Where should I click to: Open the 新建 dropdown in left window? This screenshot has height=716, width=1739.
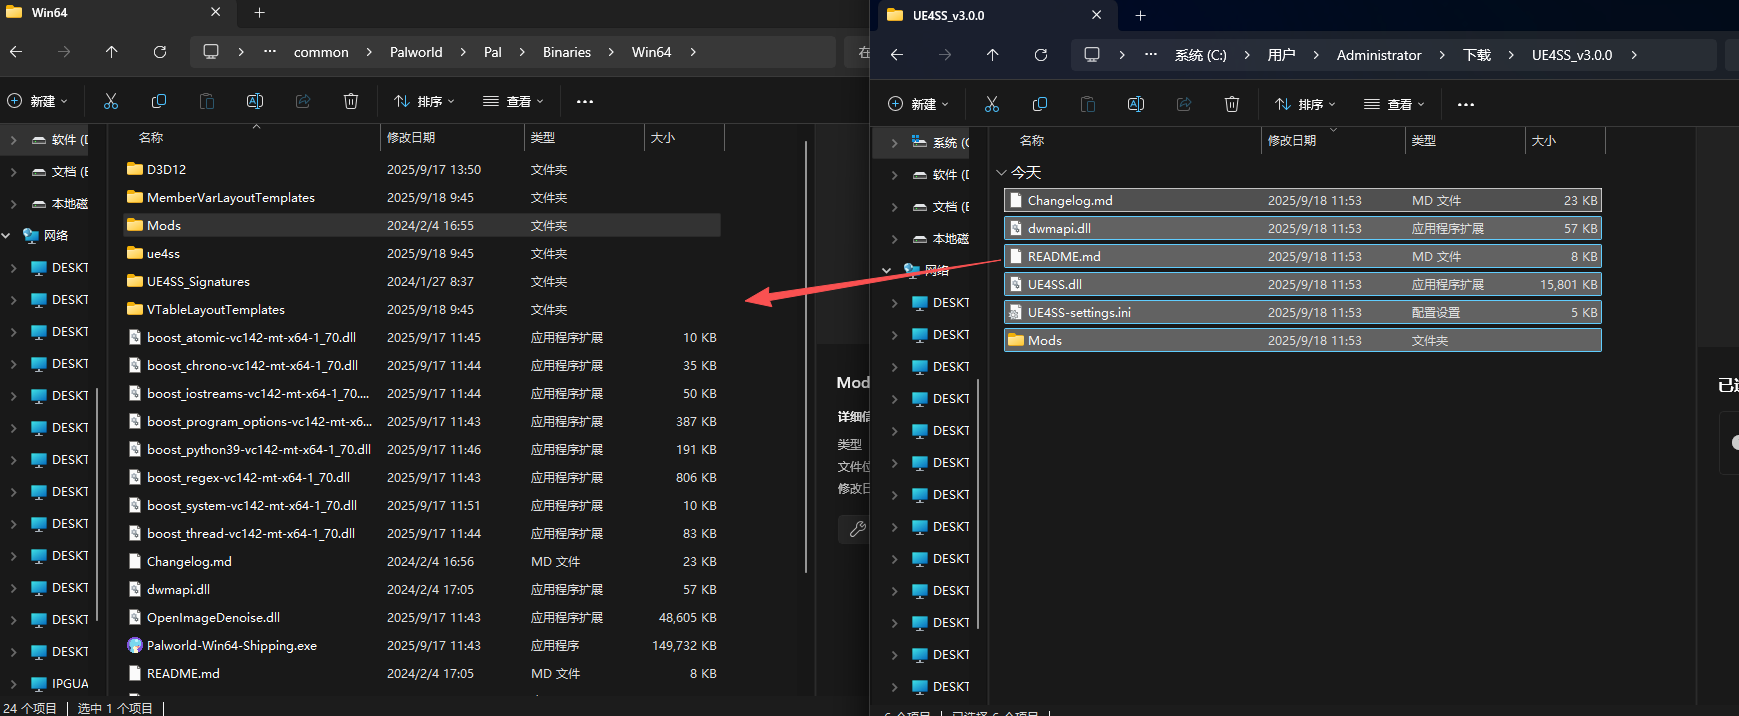point(38,101)
